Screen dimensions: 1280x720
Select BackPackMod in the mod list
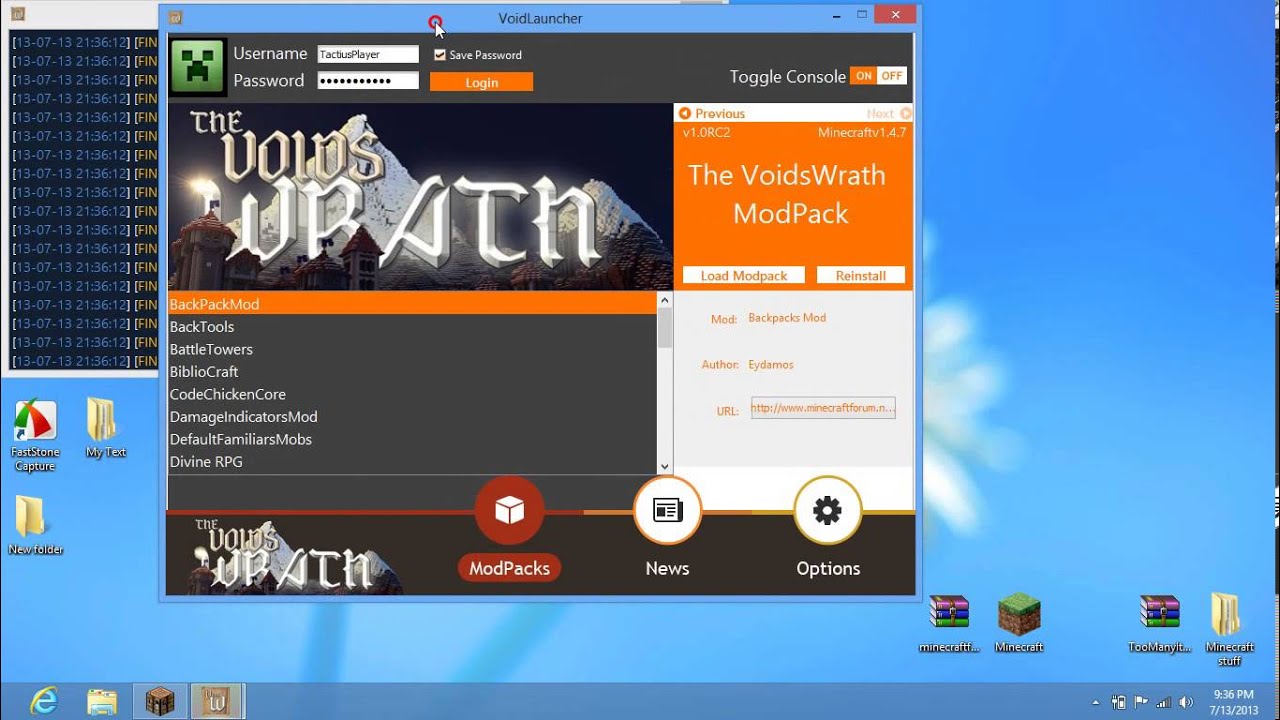[x=412, y=304]
